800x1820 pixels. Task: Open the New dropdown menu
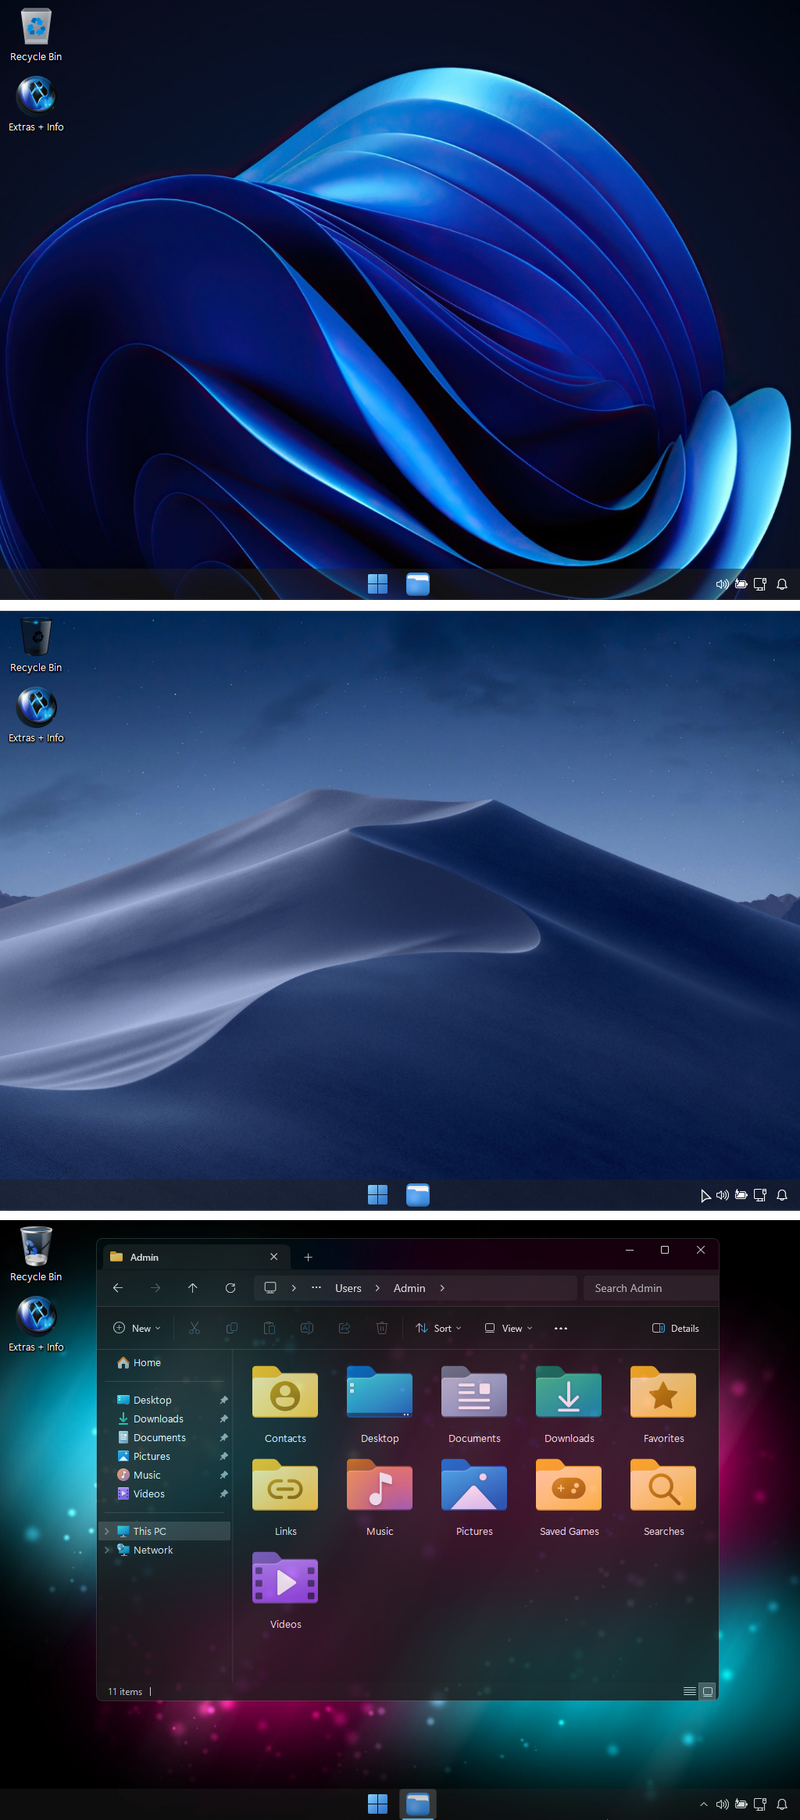click(x=137, y=1328)
